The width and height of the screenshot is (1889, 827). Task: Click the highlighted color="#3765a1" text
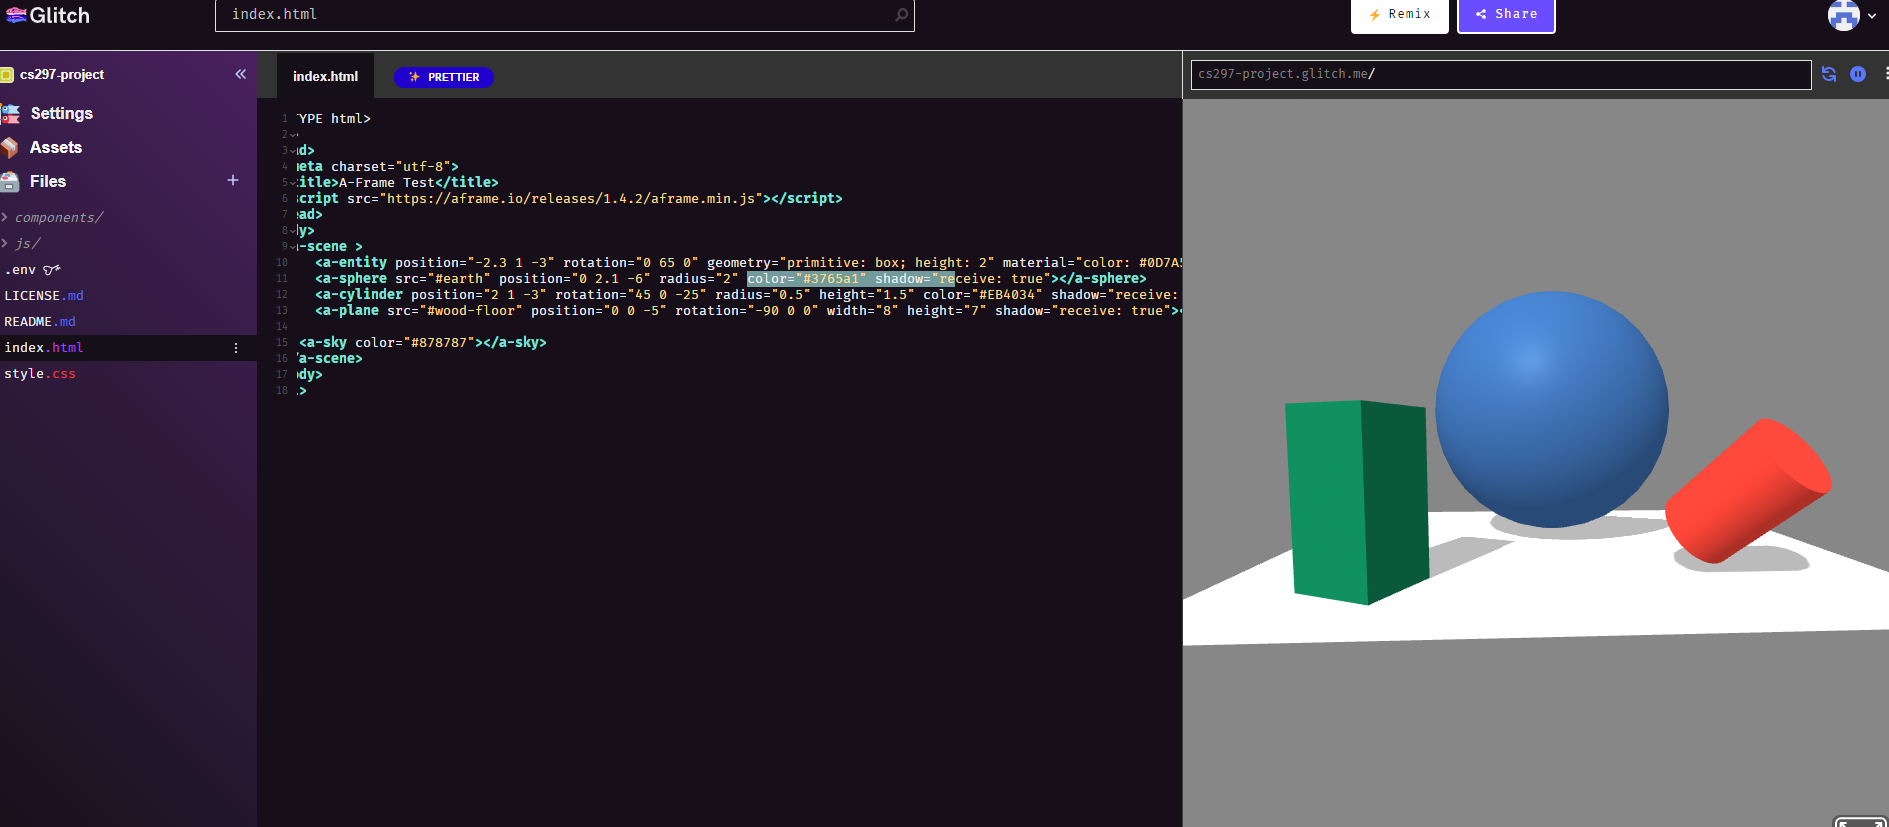click(807, 279)
